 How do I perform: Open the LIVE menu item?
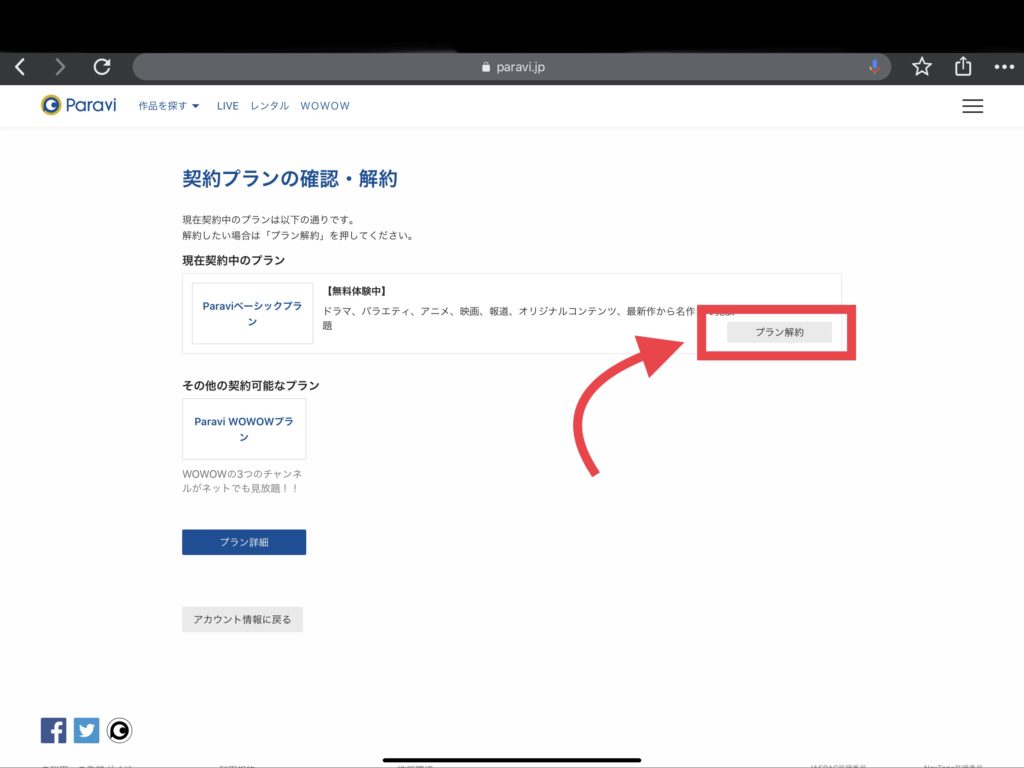pos(227,106)
